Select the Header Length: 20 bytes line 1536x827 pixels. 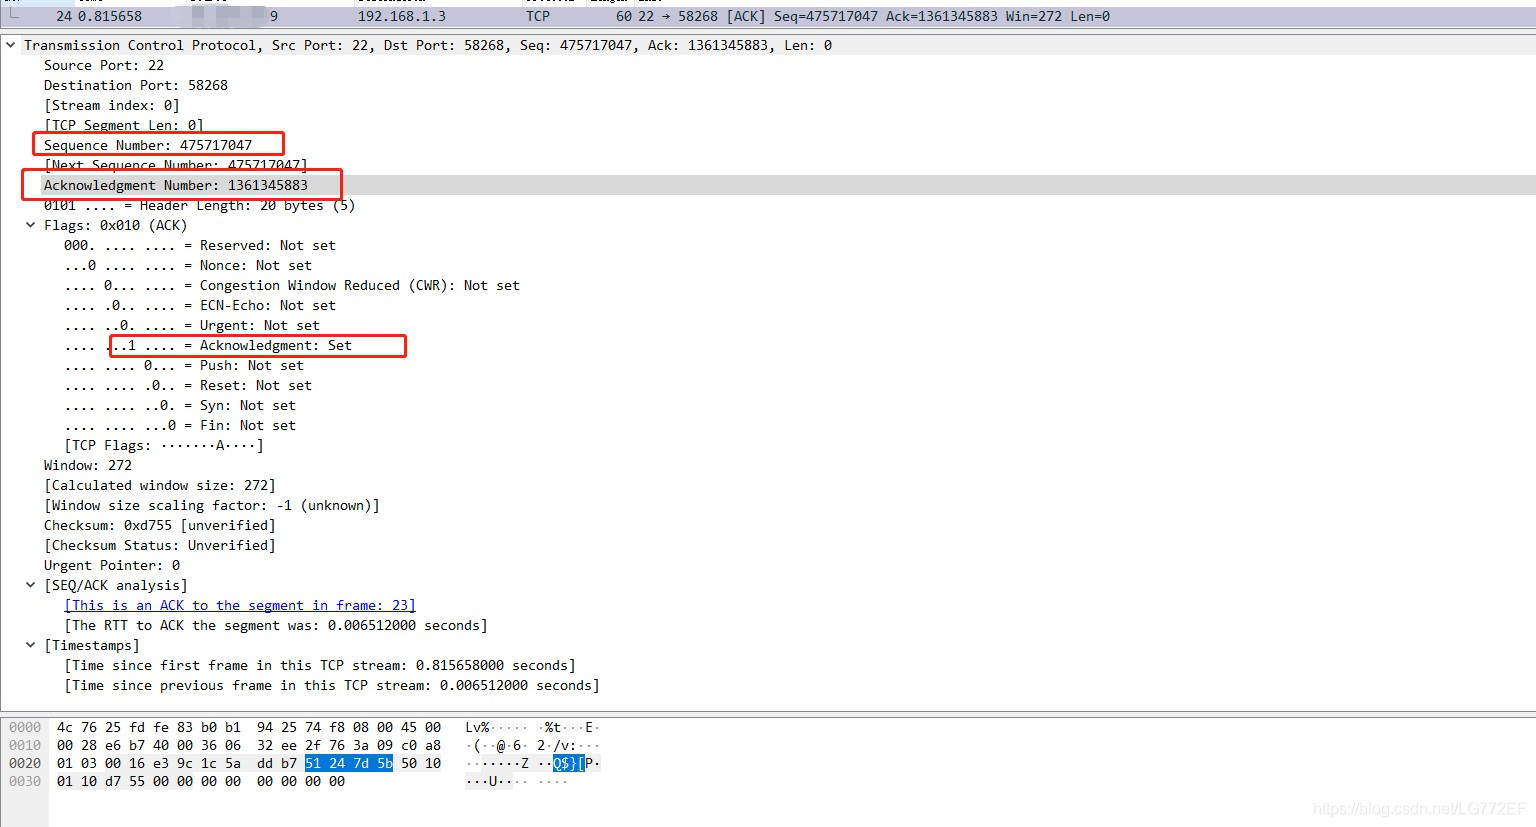coord(200,205)
